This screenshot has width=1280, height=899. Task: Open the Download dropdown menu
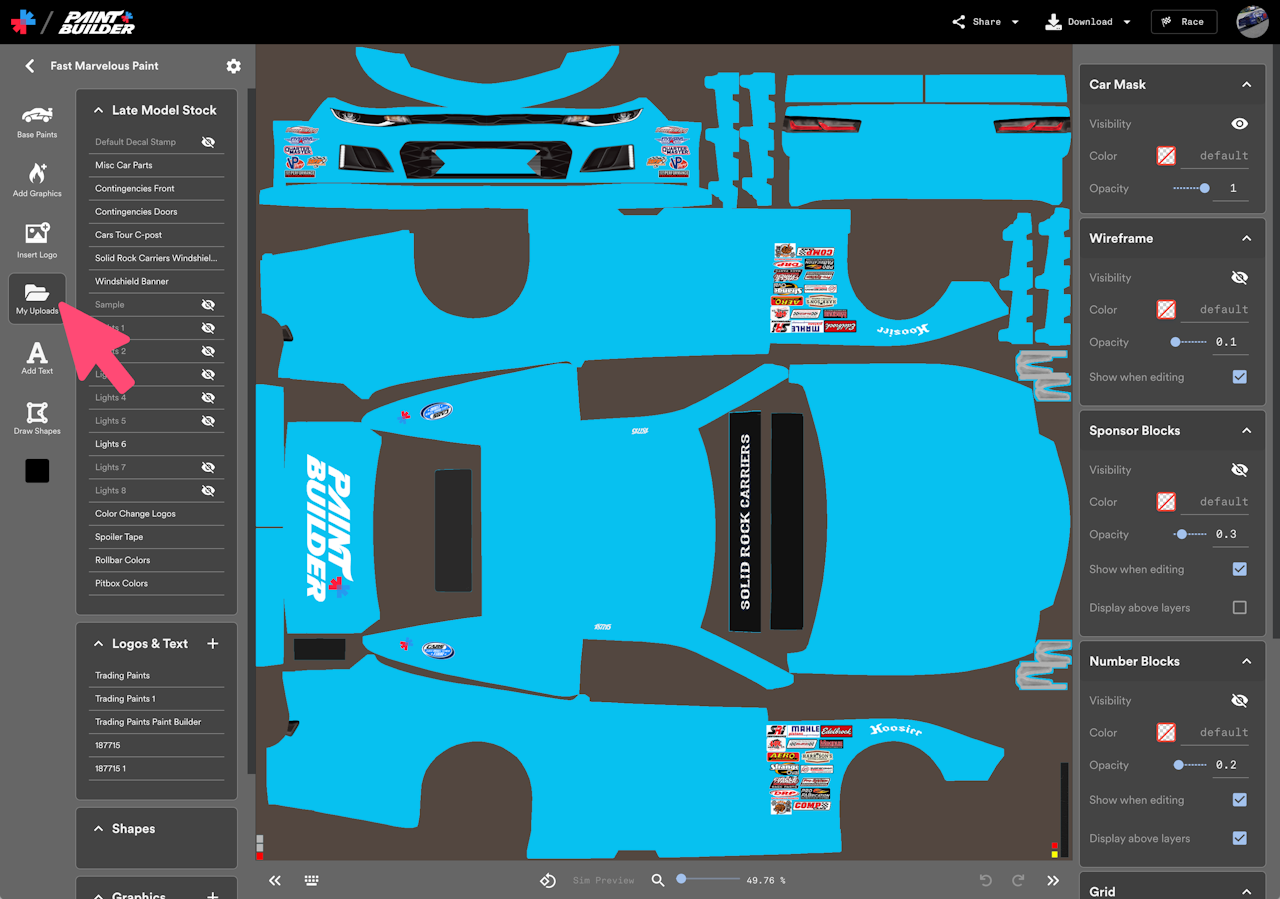tap(1088, 22)
